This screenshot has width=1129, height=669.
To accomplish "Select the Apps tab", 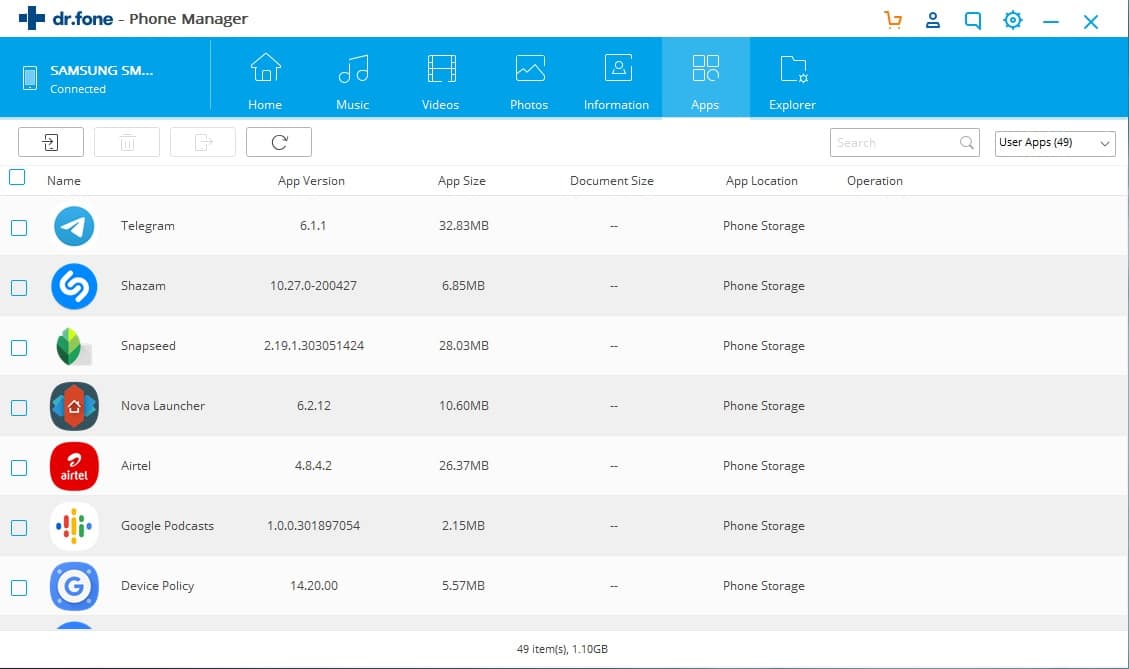I will coord(706,77).
